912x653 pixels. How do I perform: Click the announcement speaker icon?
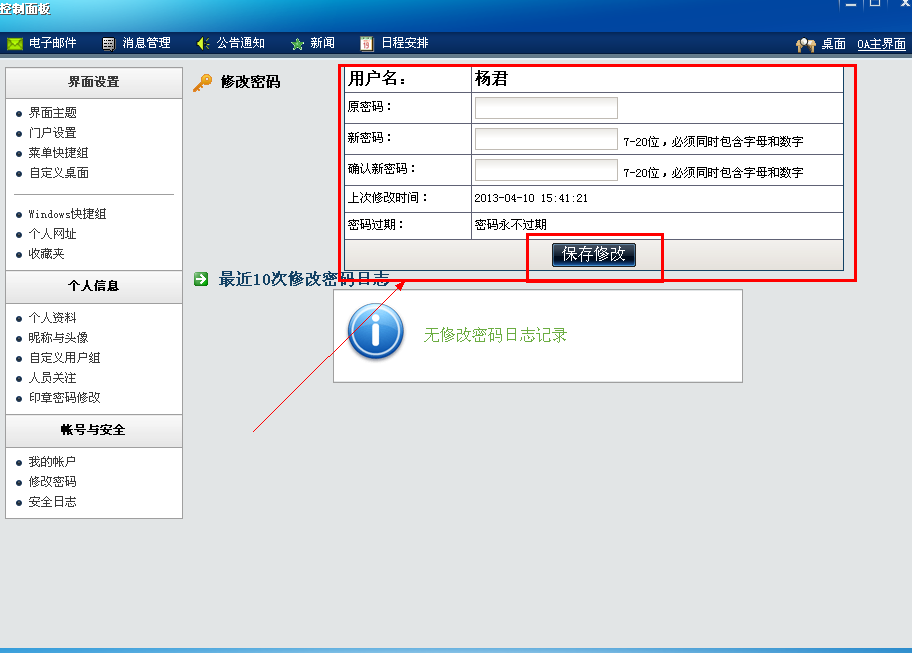[203, 44]
